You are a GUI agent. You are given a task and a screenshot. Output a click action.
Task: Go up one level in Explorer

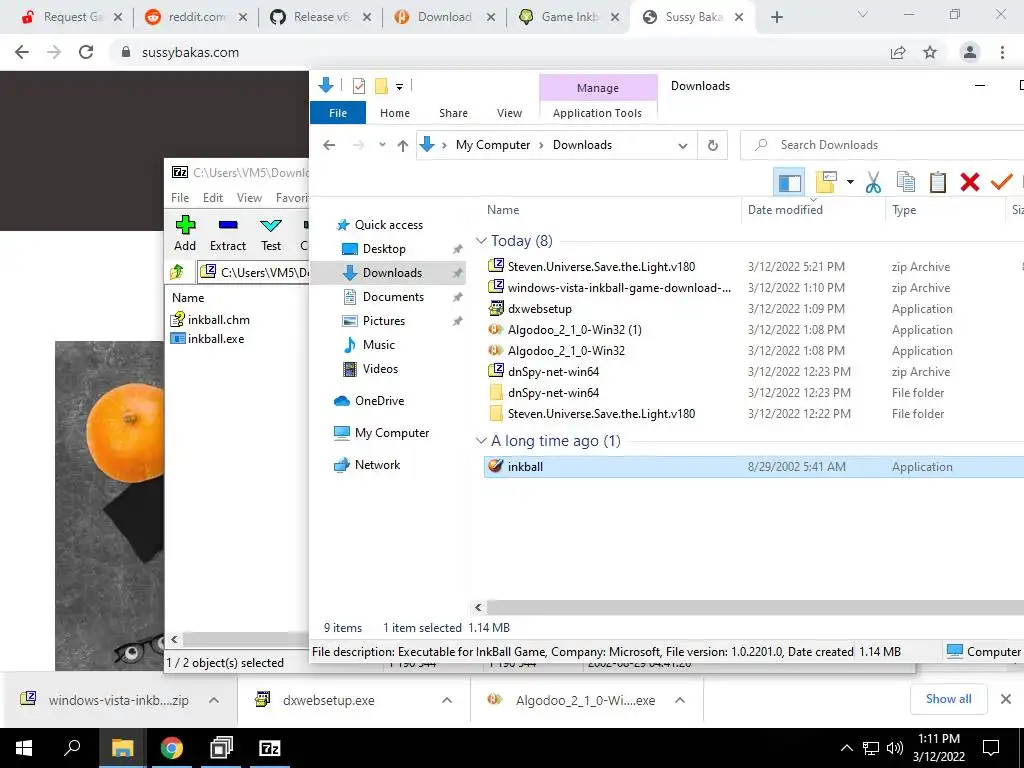pyautogui.click(x=403, y=145)
